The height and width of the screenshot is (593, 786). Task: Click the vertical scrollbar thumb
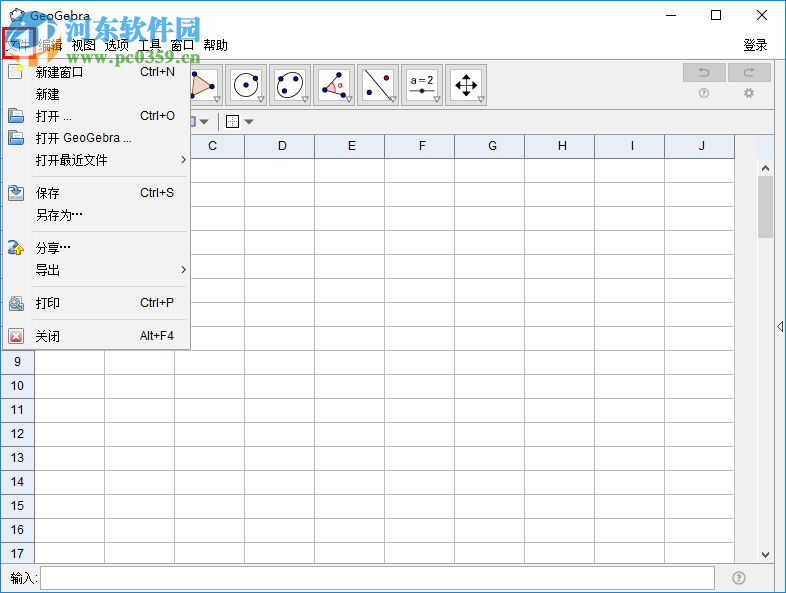tap(765, 207)
